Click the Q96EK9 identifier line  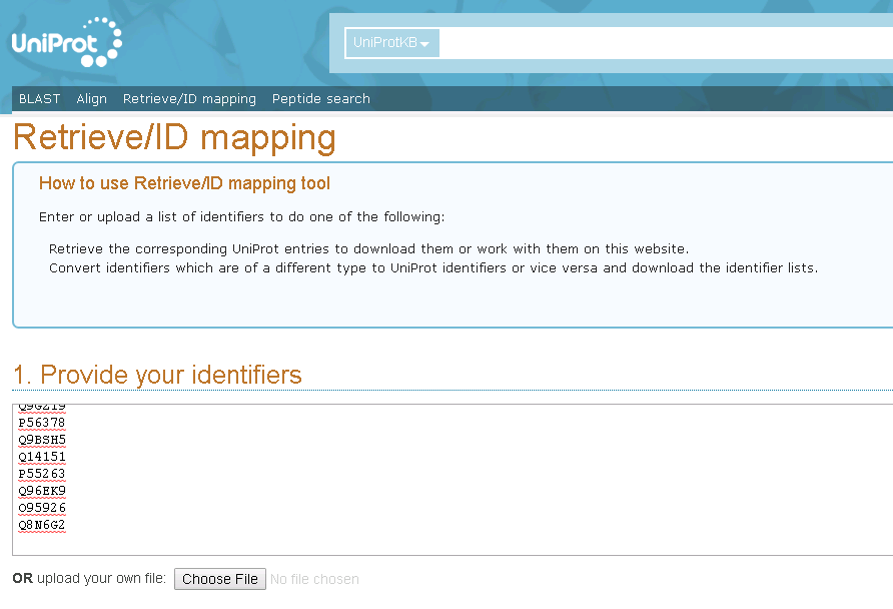42,491
